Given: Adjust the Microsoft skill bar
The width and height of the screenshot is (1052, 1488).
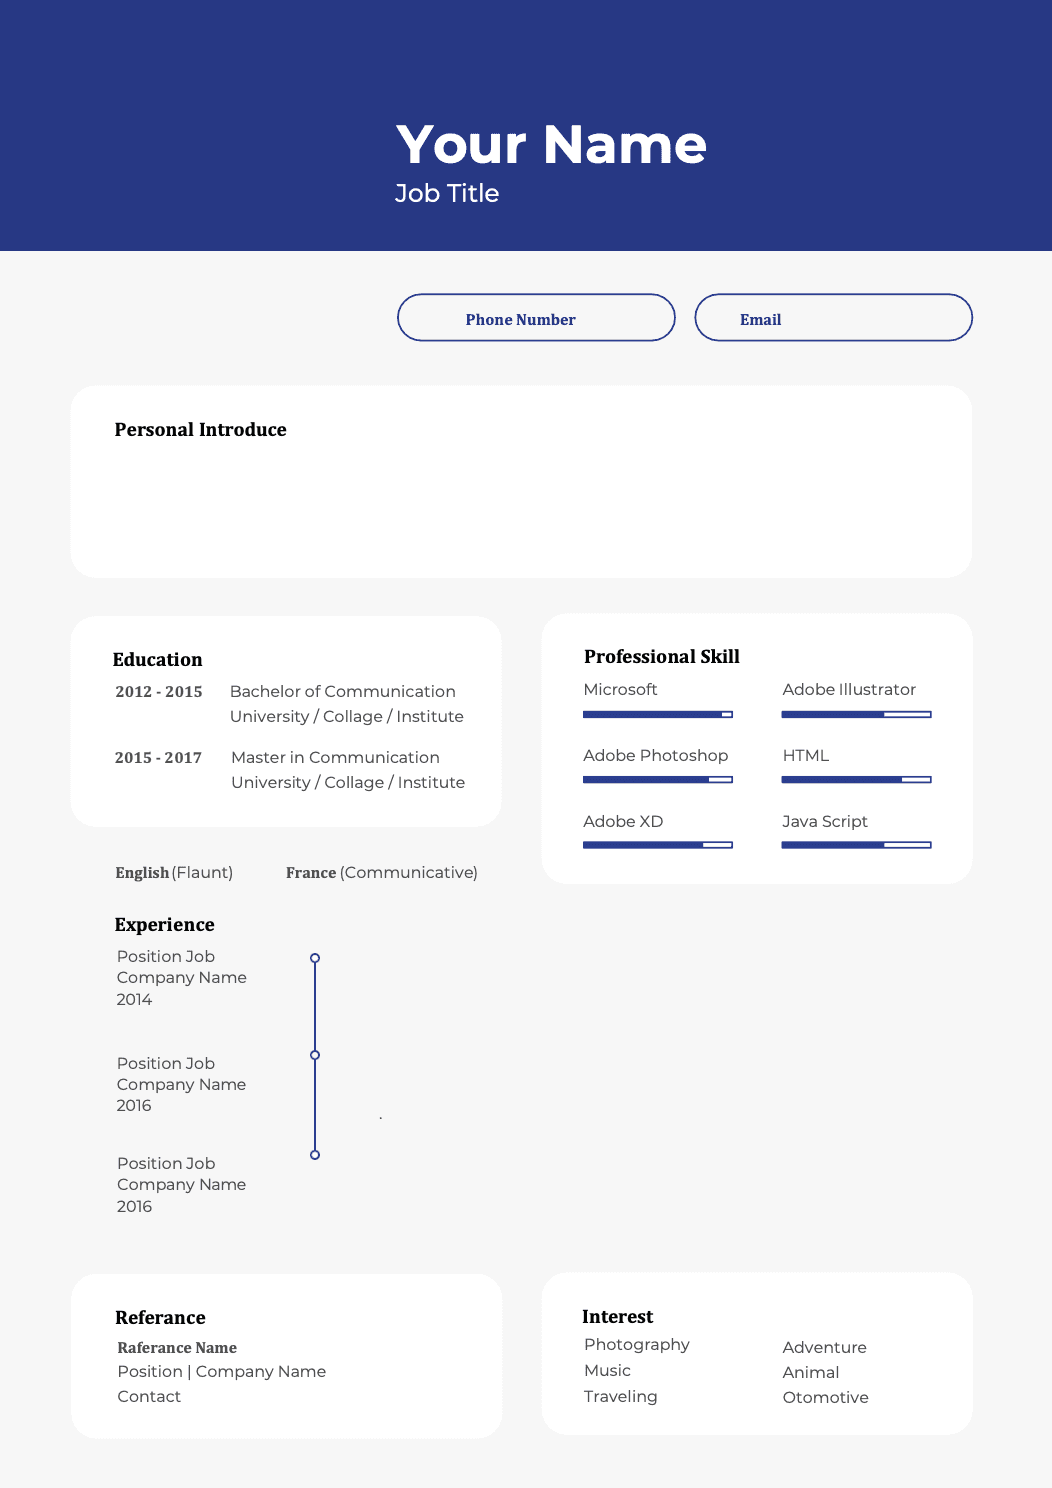Looking at the screenshot, I should [x=658, y=714].
